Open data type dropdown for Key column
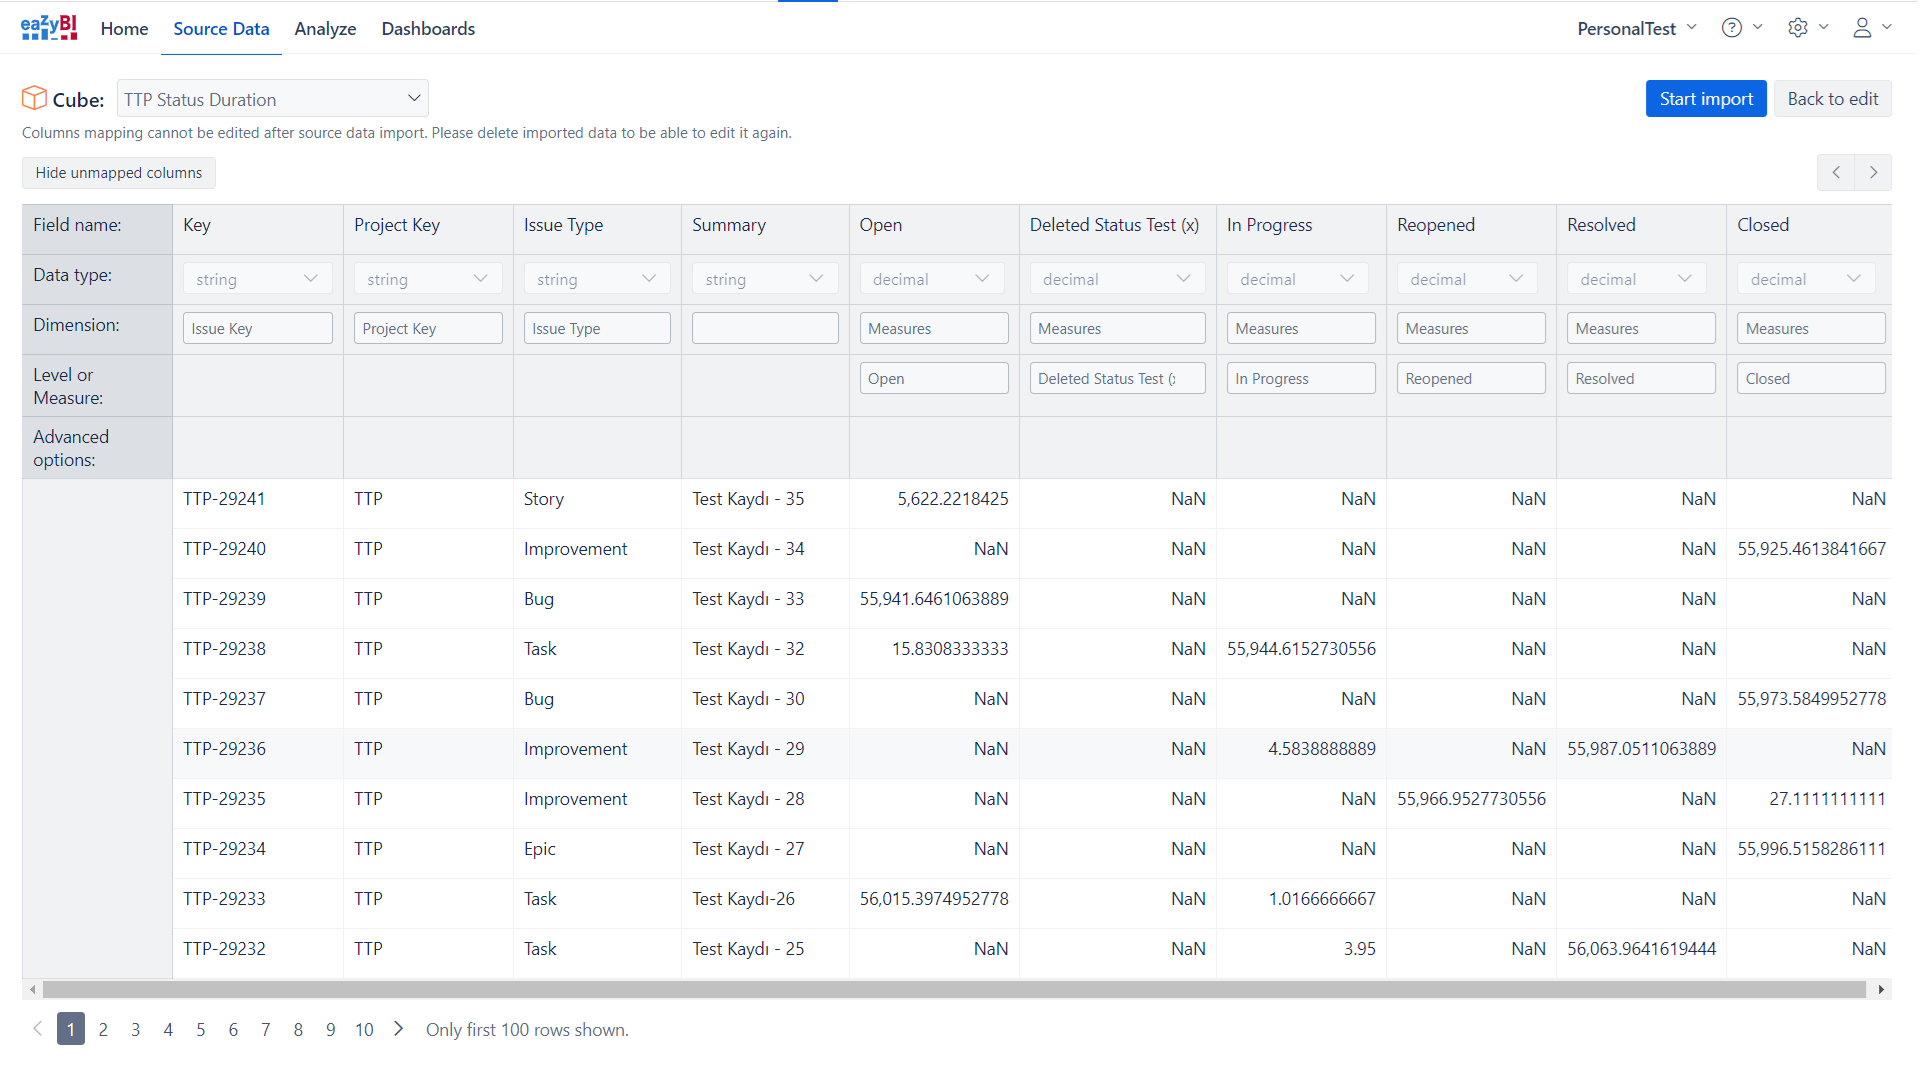The width and height of the screenshot is (1920, 1071). click(257, 279)
